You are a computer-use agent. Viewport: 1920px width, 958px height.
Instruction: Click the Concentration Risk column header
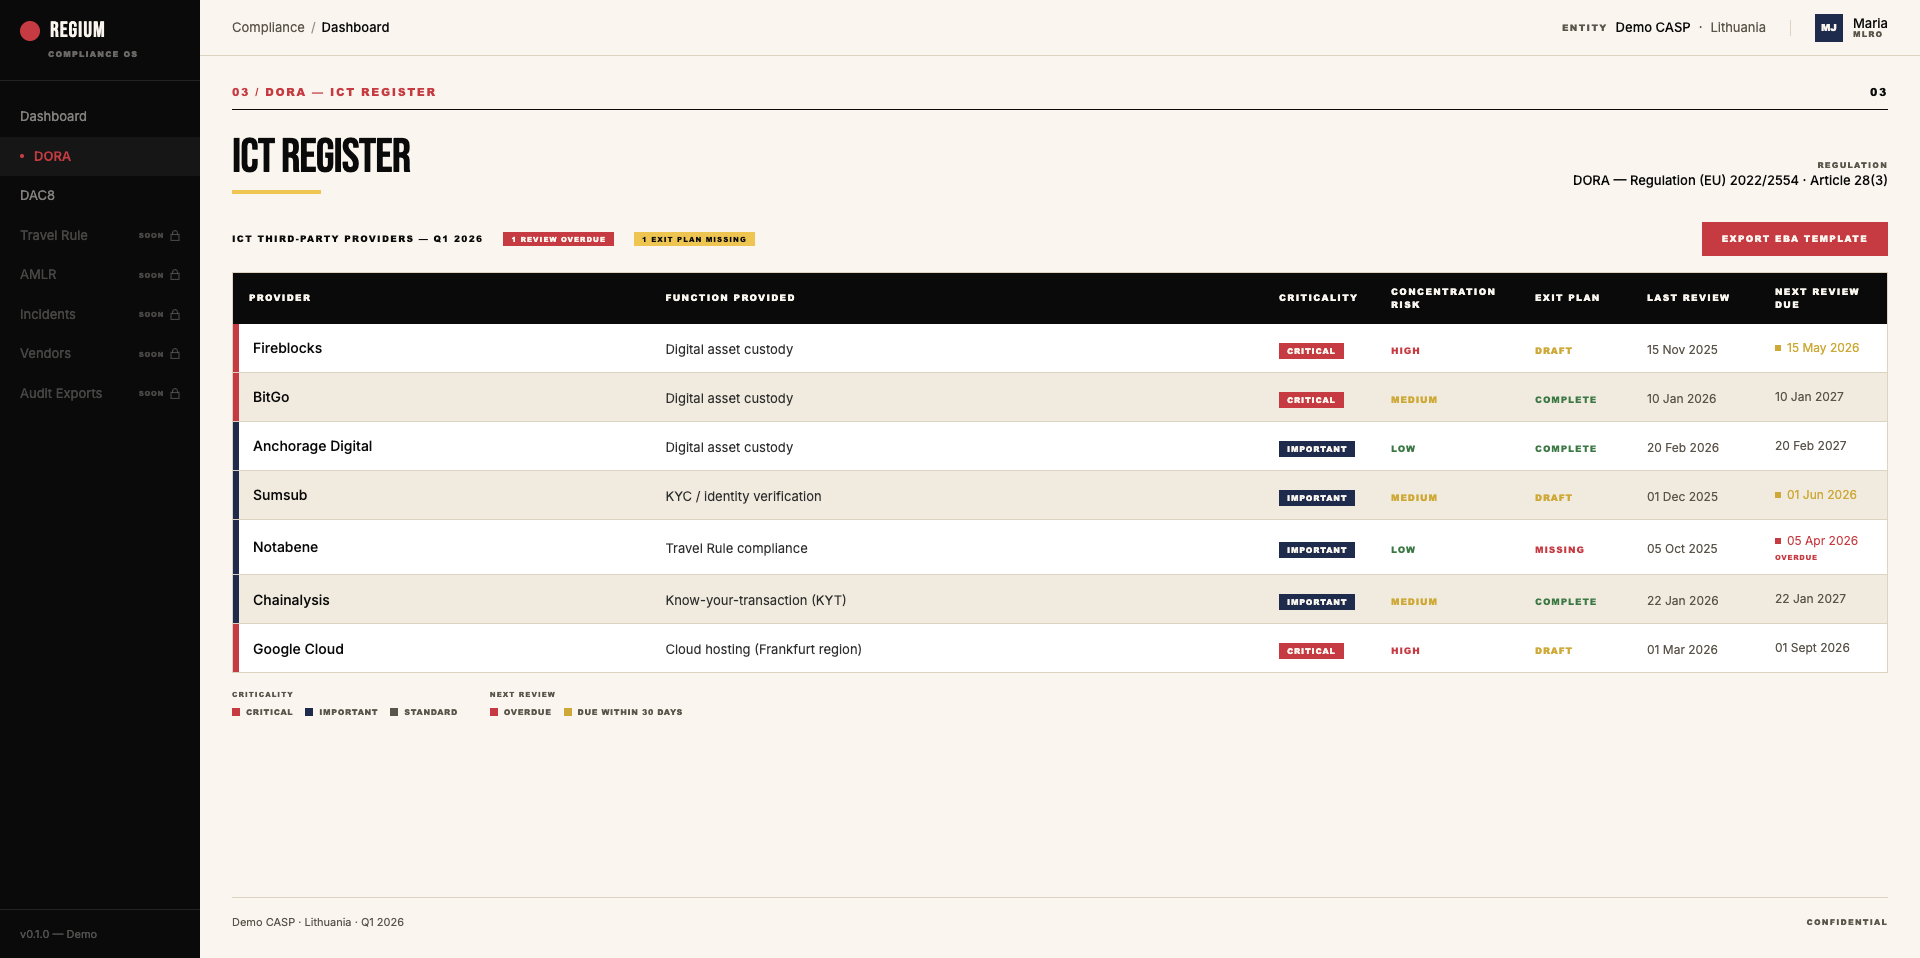point(1443,298)
